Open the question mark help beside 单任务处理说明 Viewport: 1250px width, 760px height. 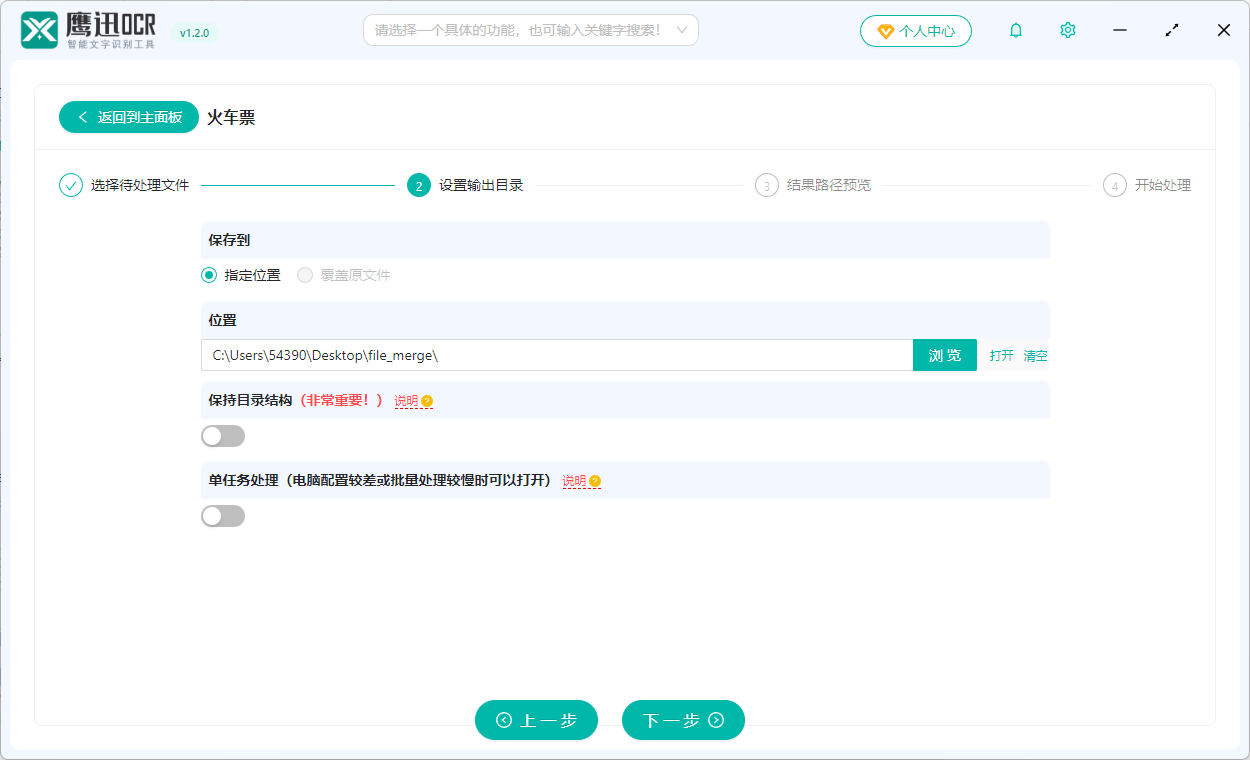click(x=595, y=481)
